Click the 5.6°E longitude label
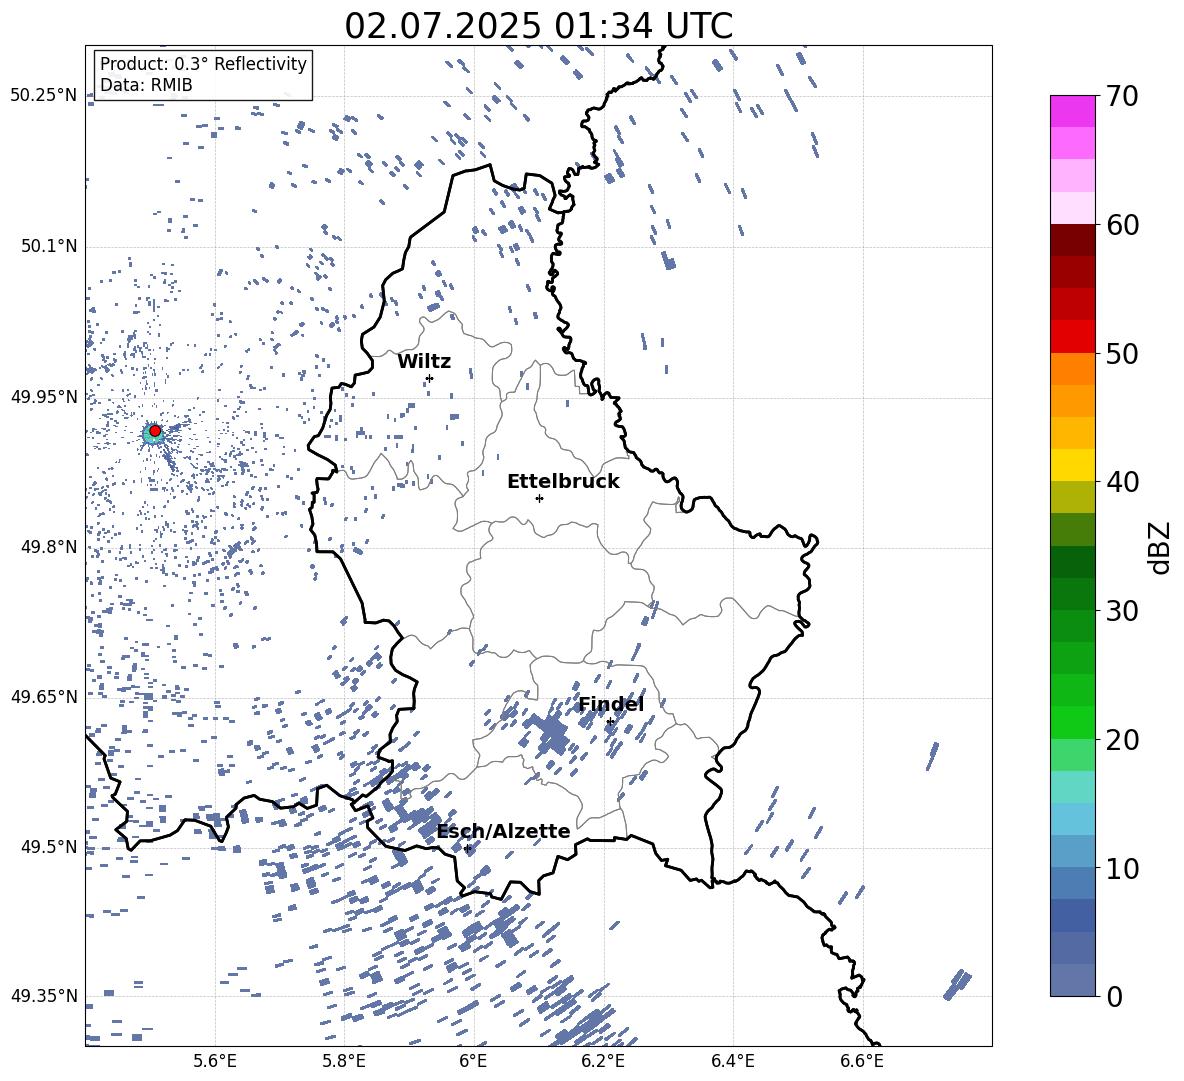The image size is (1184, 1081). (x=215, y=1062)
